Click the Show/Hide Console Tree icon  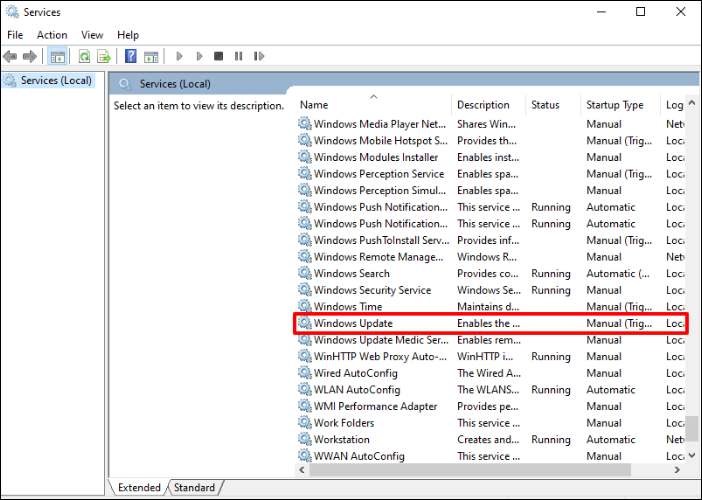tap(58, 57)
